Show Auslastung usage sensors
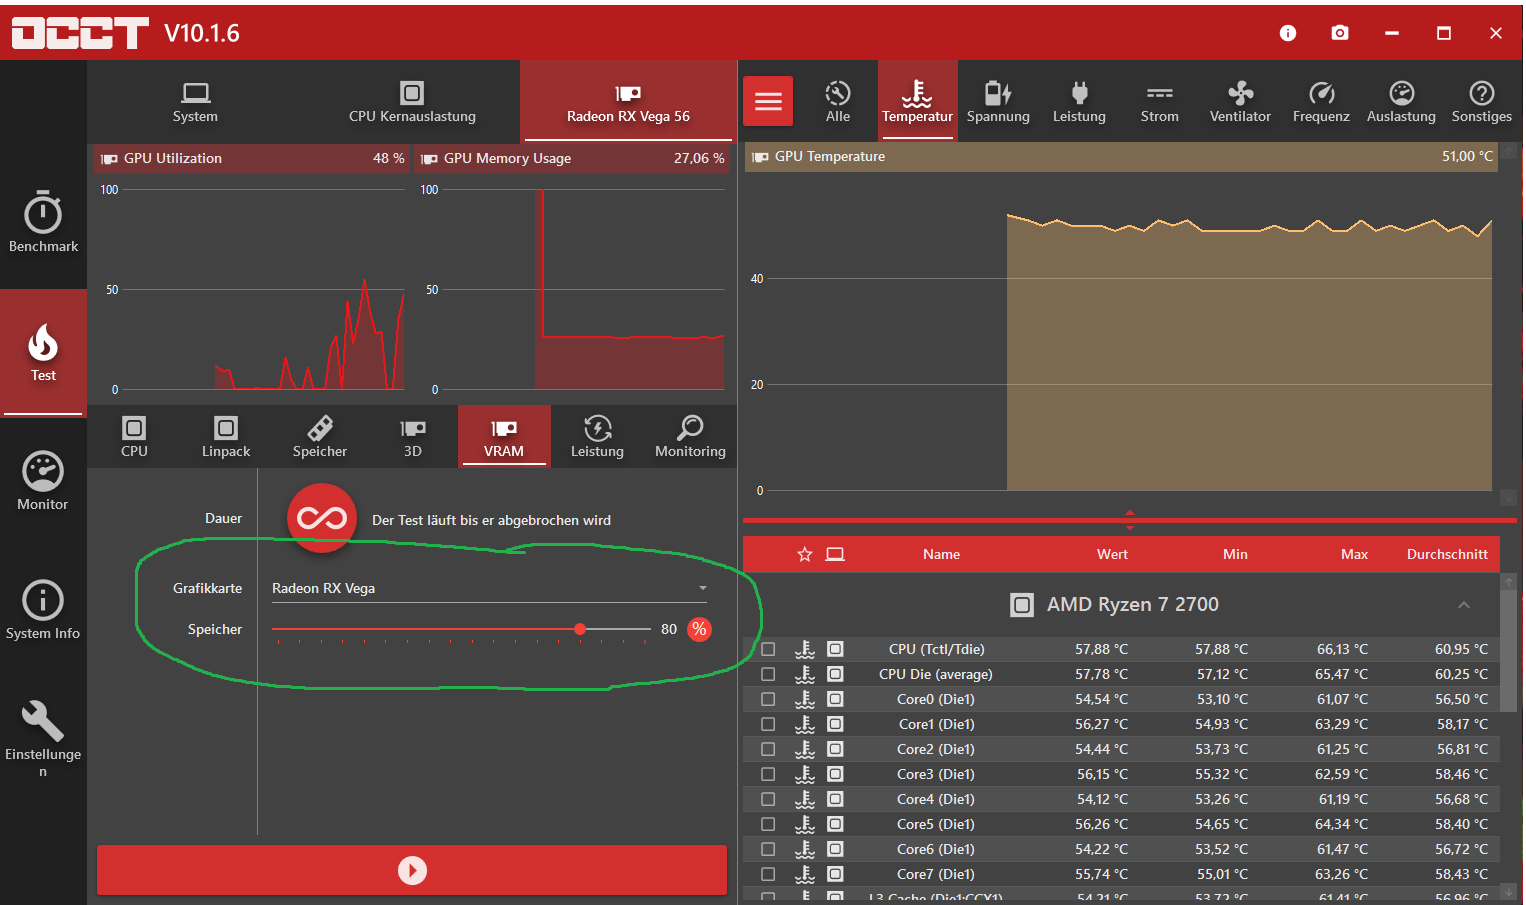 point(1401,102)
